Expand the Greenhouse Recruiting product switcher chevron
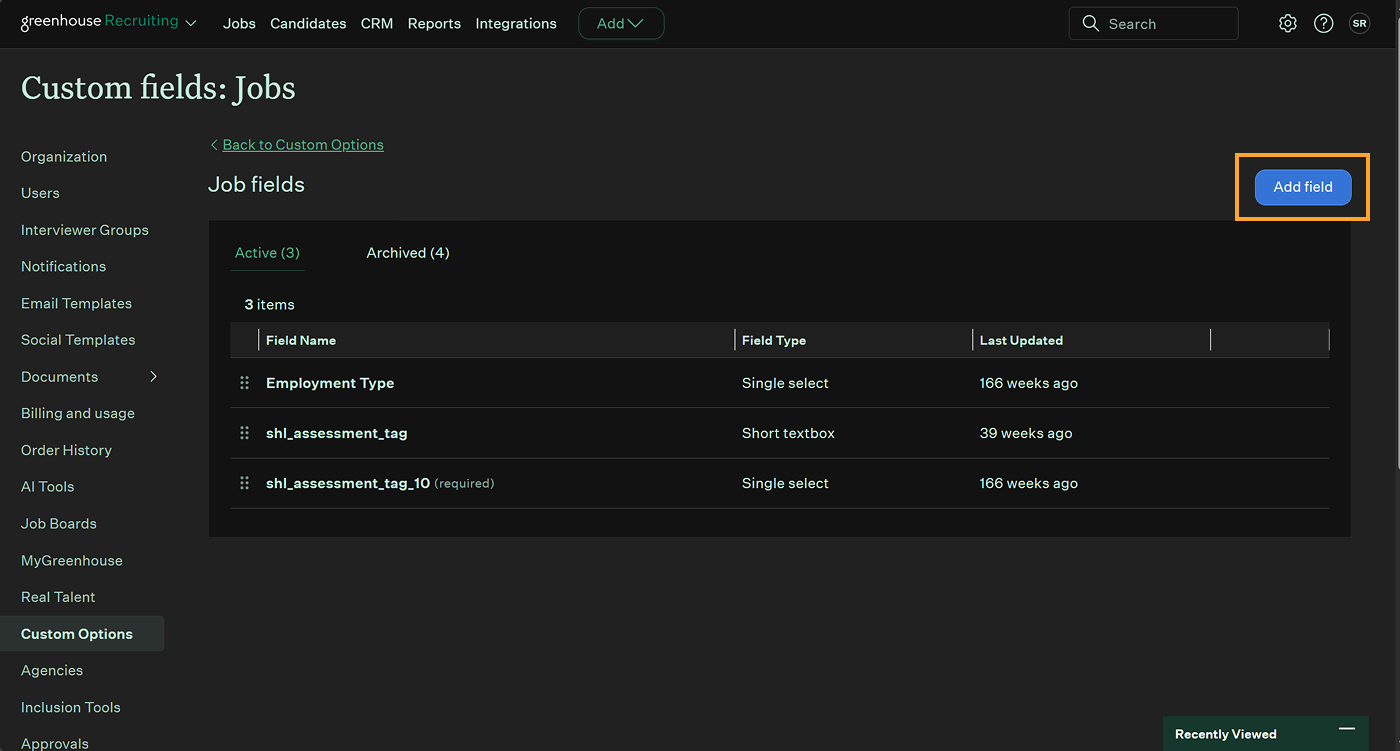The image size is (1400, 751). coord(191,23)
